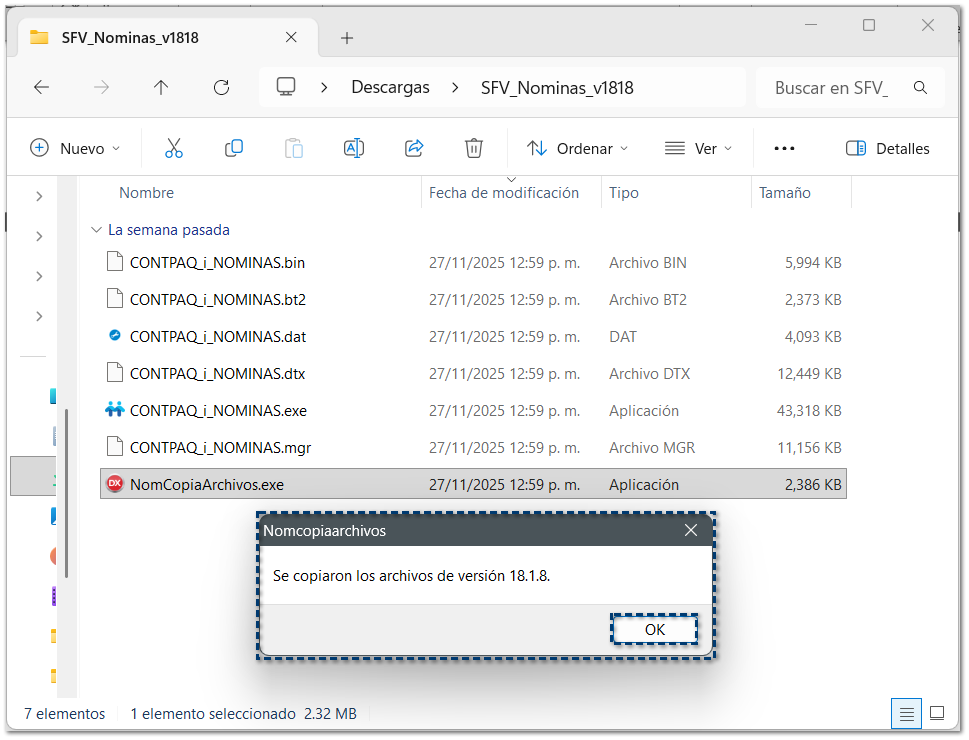Click the CONTPAQ_i_NOMINAS.exe people icon
This screenshot has height=740, width=969.
(115, 410)
